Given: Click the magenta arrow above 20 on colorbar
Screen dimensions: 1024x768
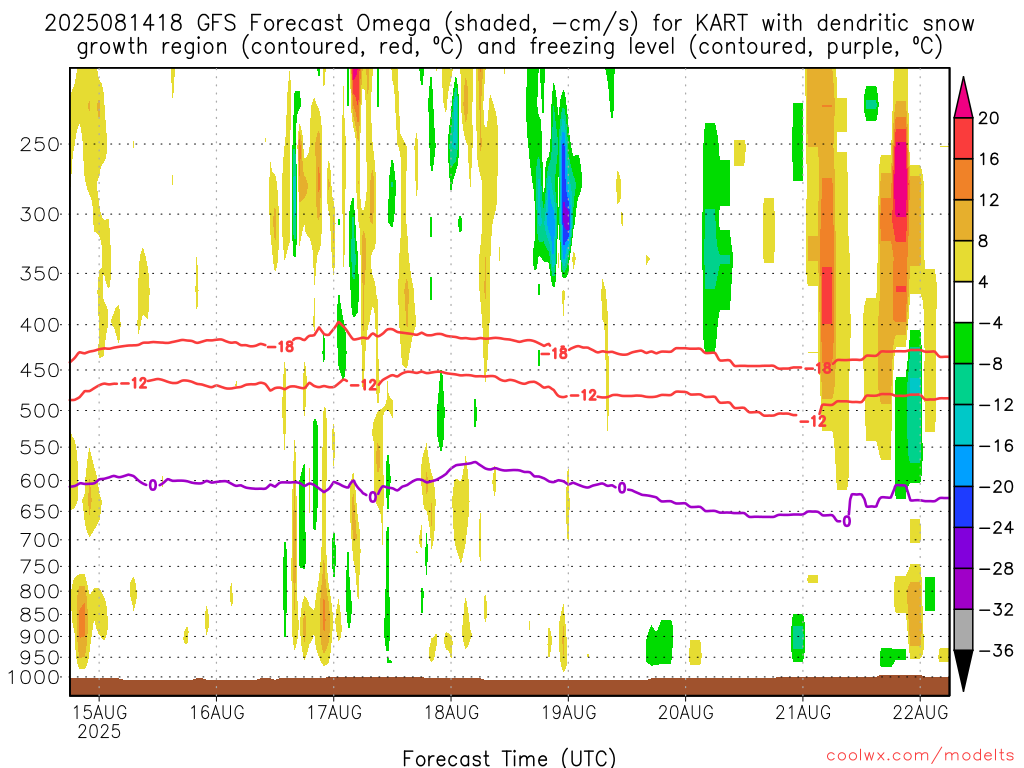Looking at the screenshot, I should pos(963,97).
